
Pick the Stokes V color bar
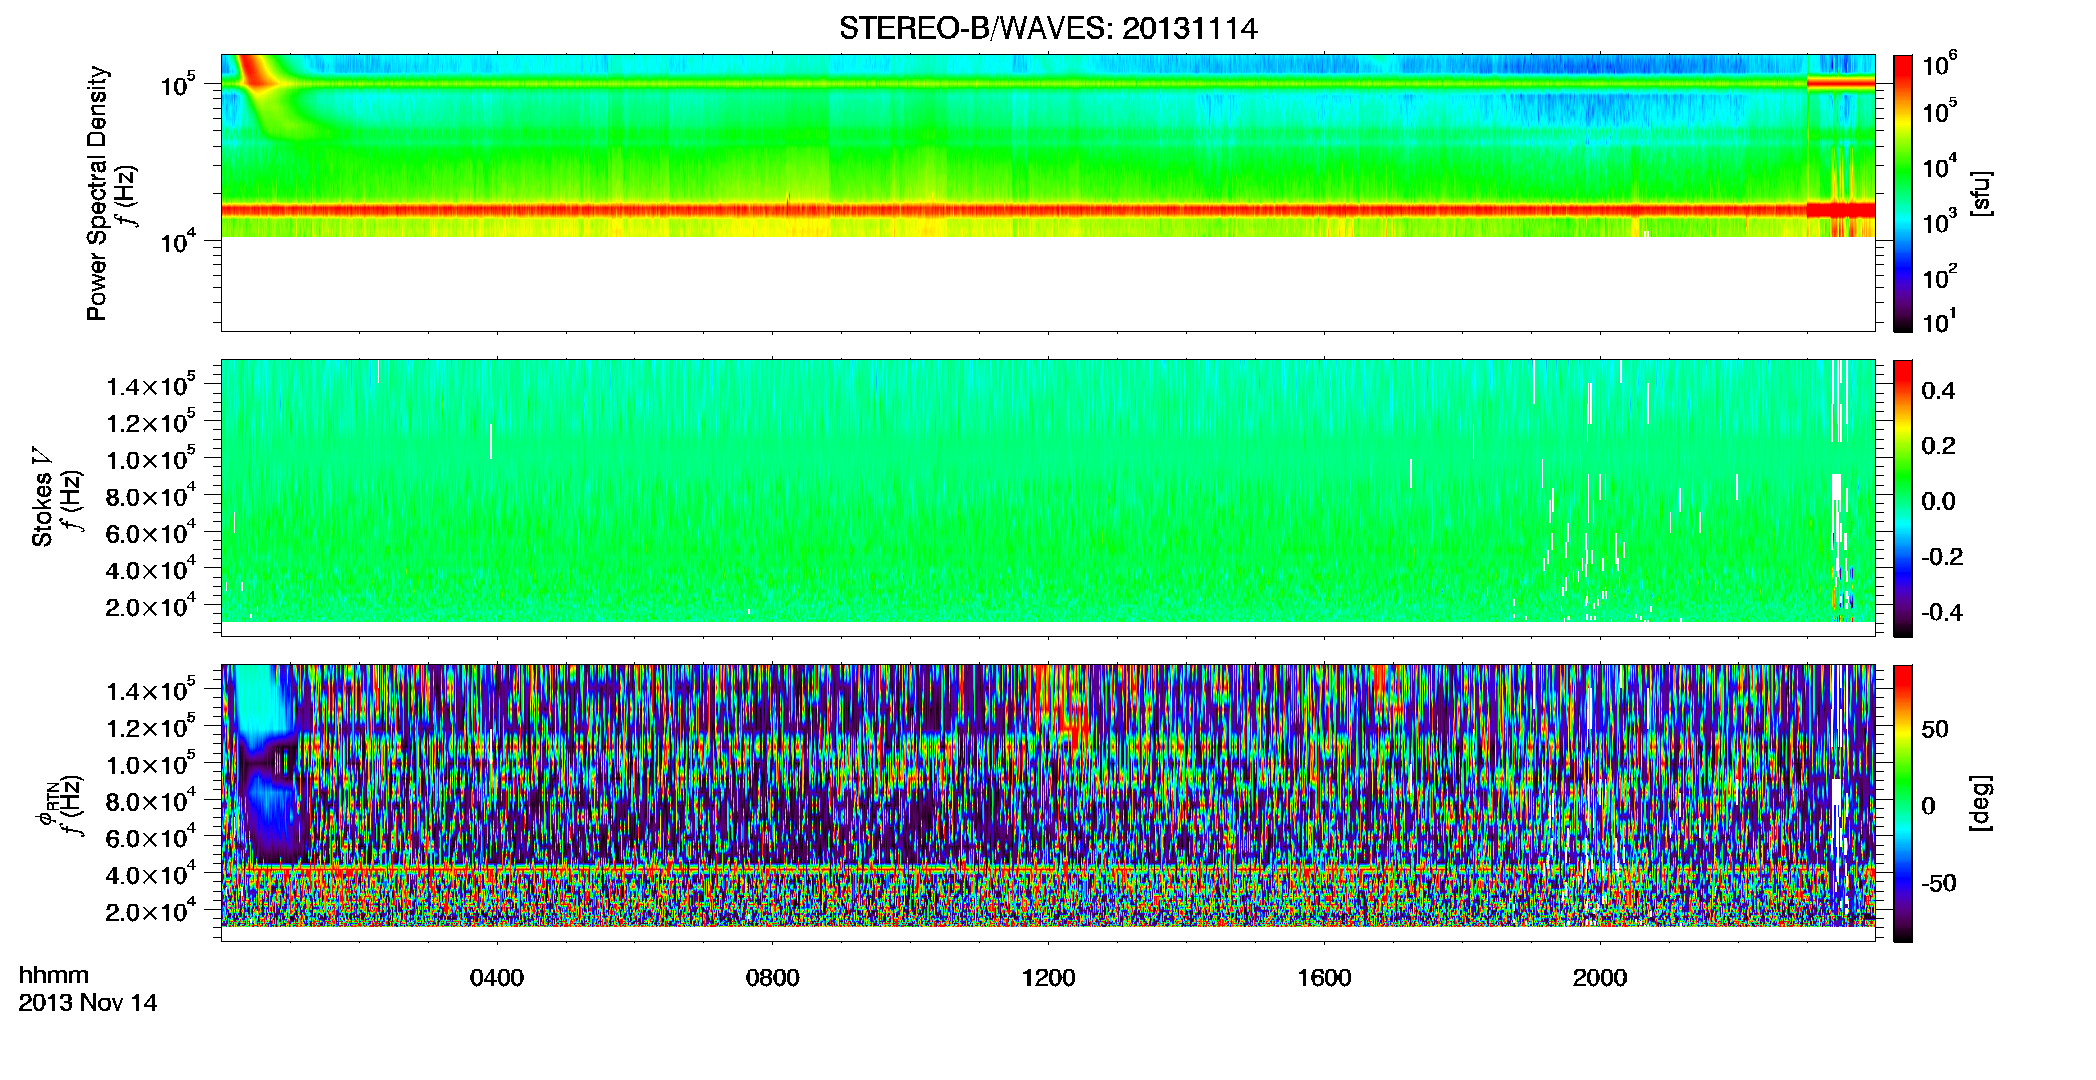pyautogui.click(x=1903, y=498)
